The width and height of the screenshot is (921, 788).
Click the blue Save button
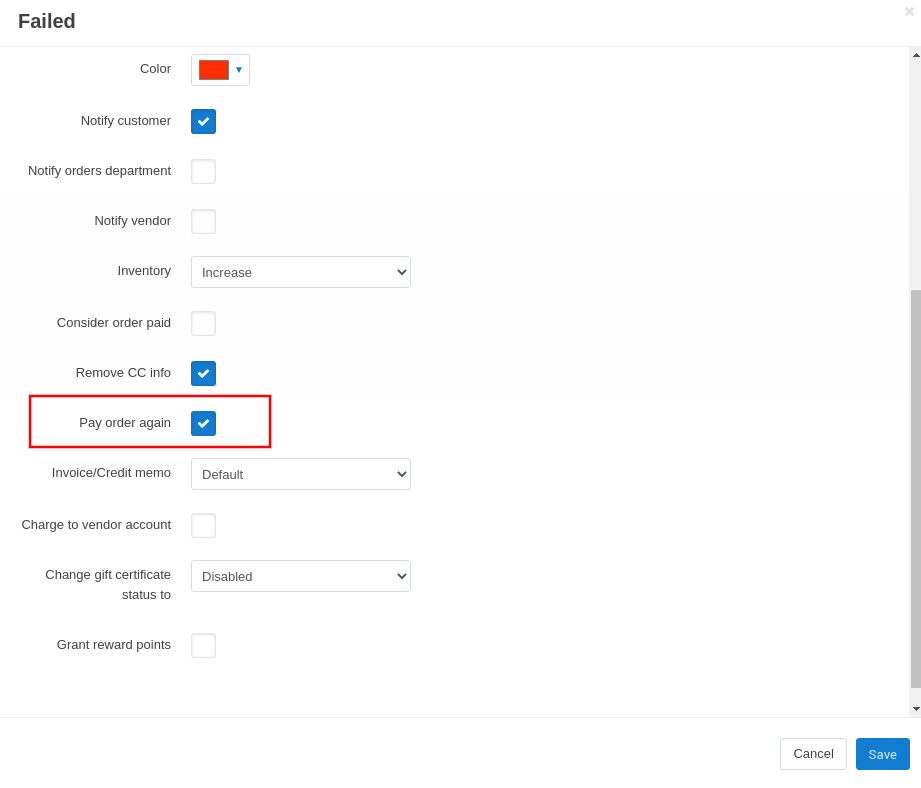(882, 754)
